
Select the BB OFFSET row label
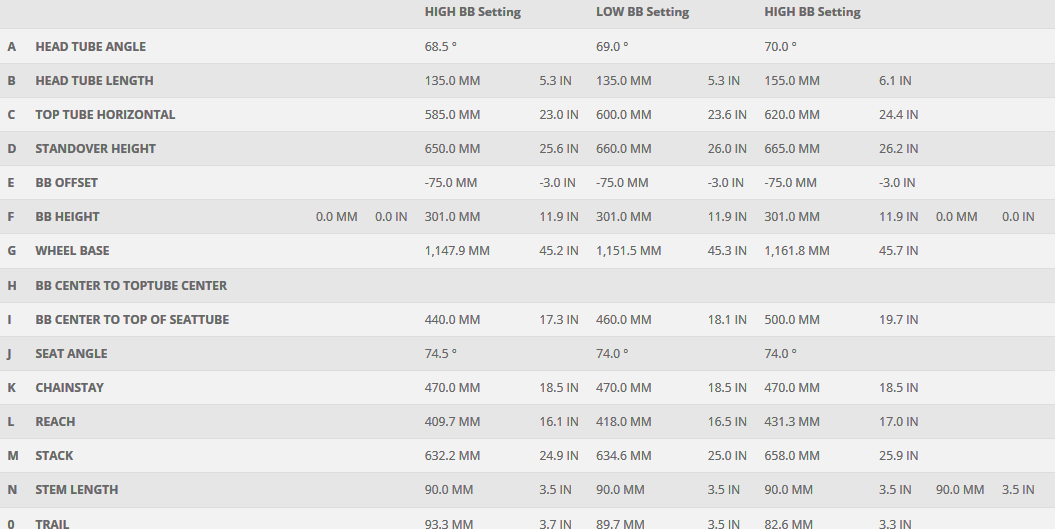66,183
